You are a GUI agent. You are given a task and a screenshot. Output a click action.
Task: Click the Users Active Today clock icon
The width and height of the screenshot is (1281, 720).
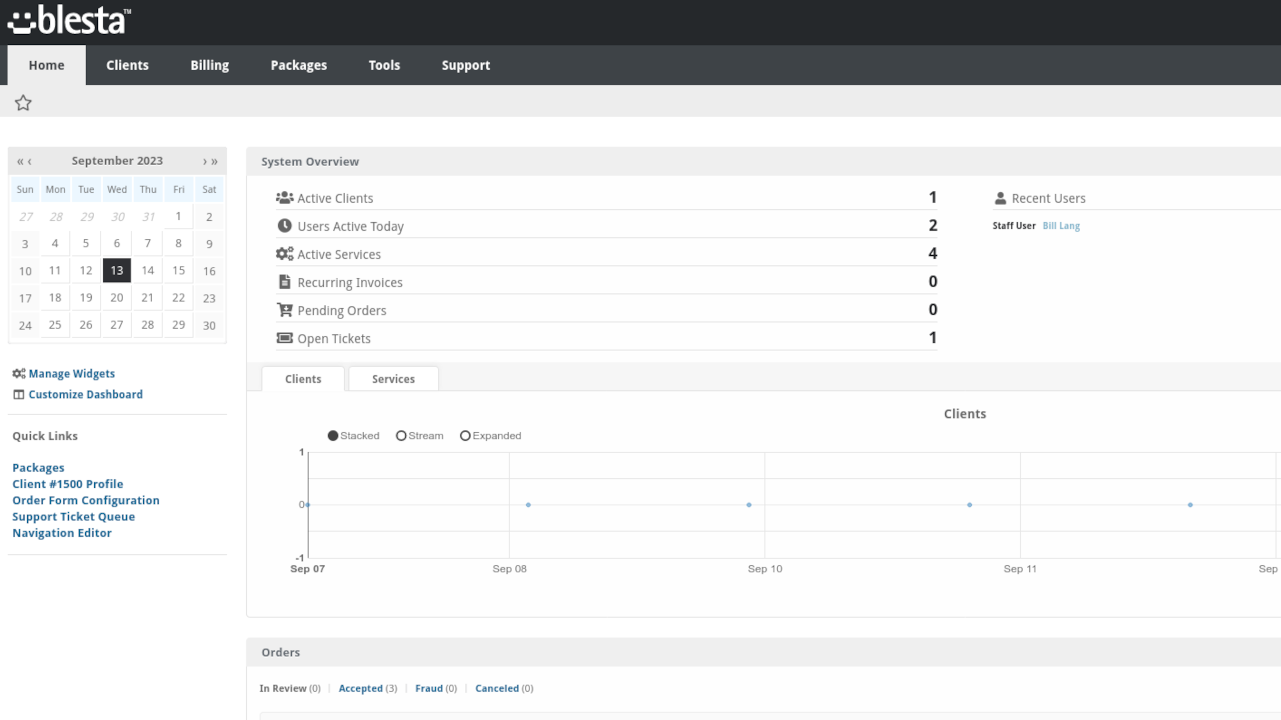[285, 226]
